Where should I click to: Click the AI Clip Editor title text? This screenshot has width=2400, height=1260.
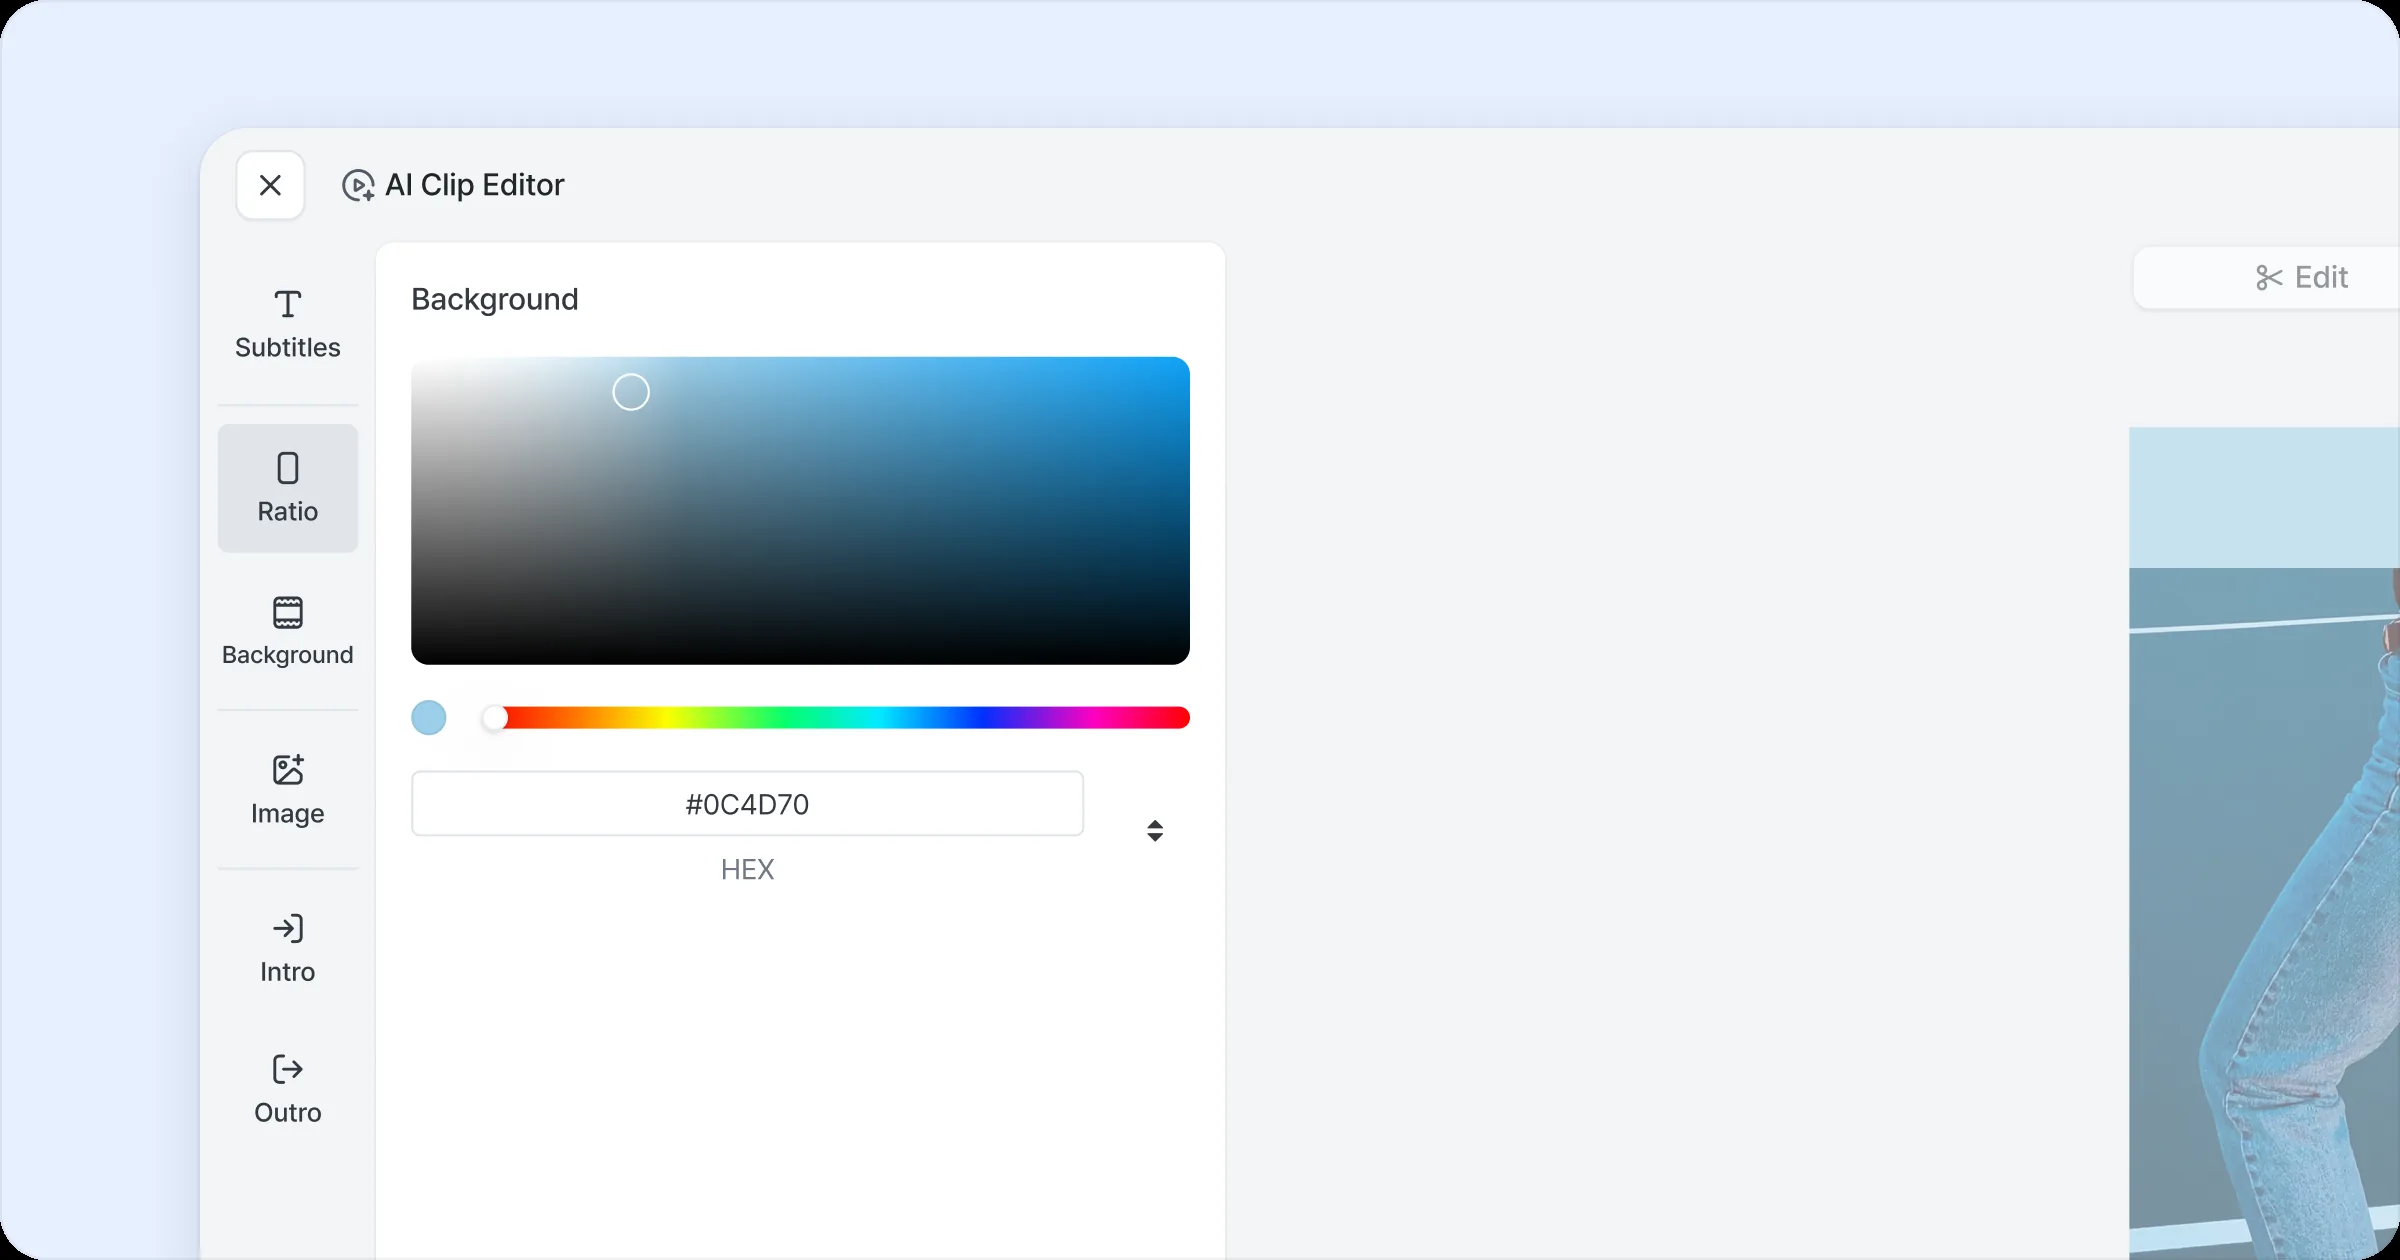(x=475, y=185)
